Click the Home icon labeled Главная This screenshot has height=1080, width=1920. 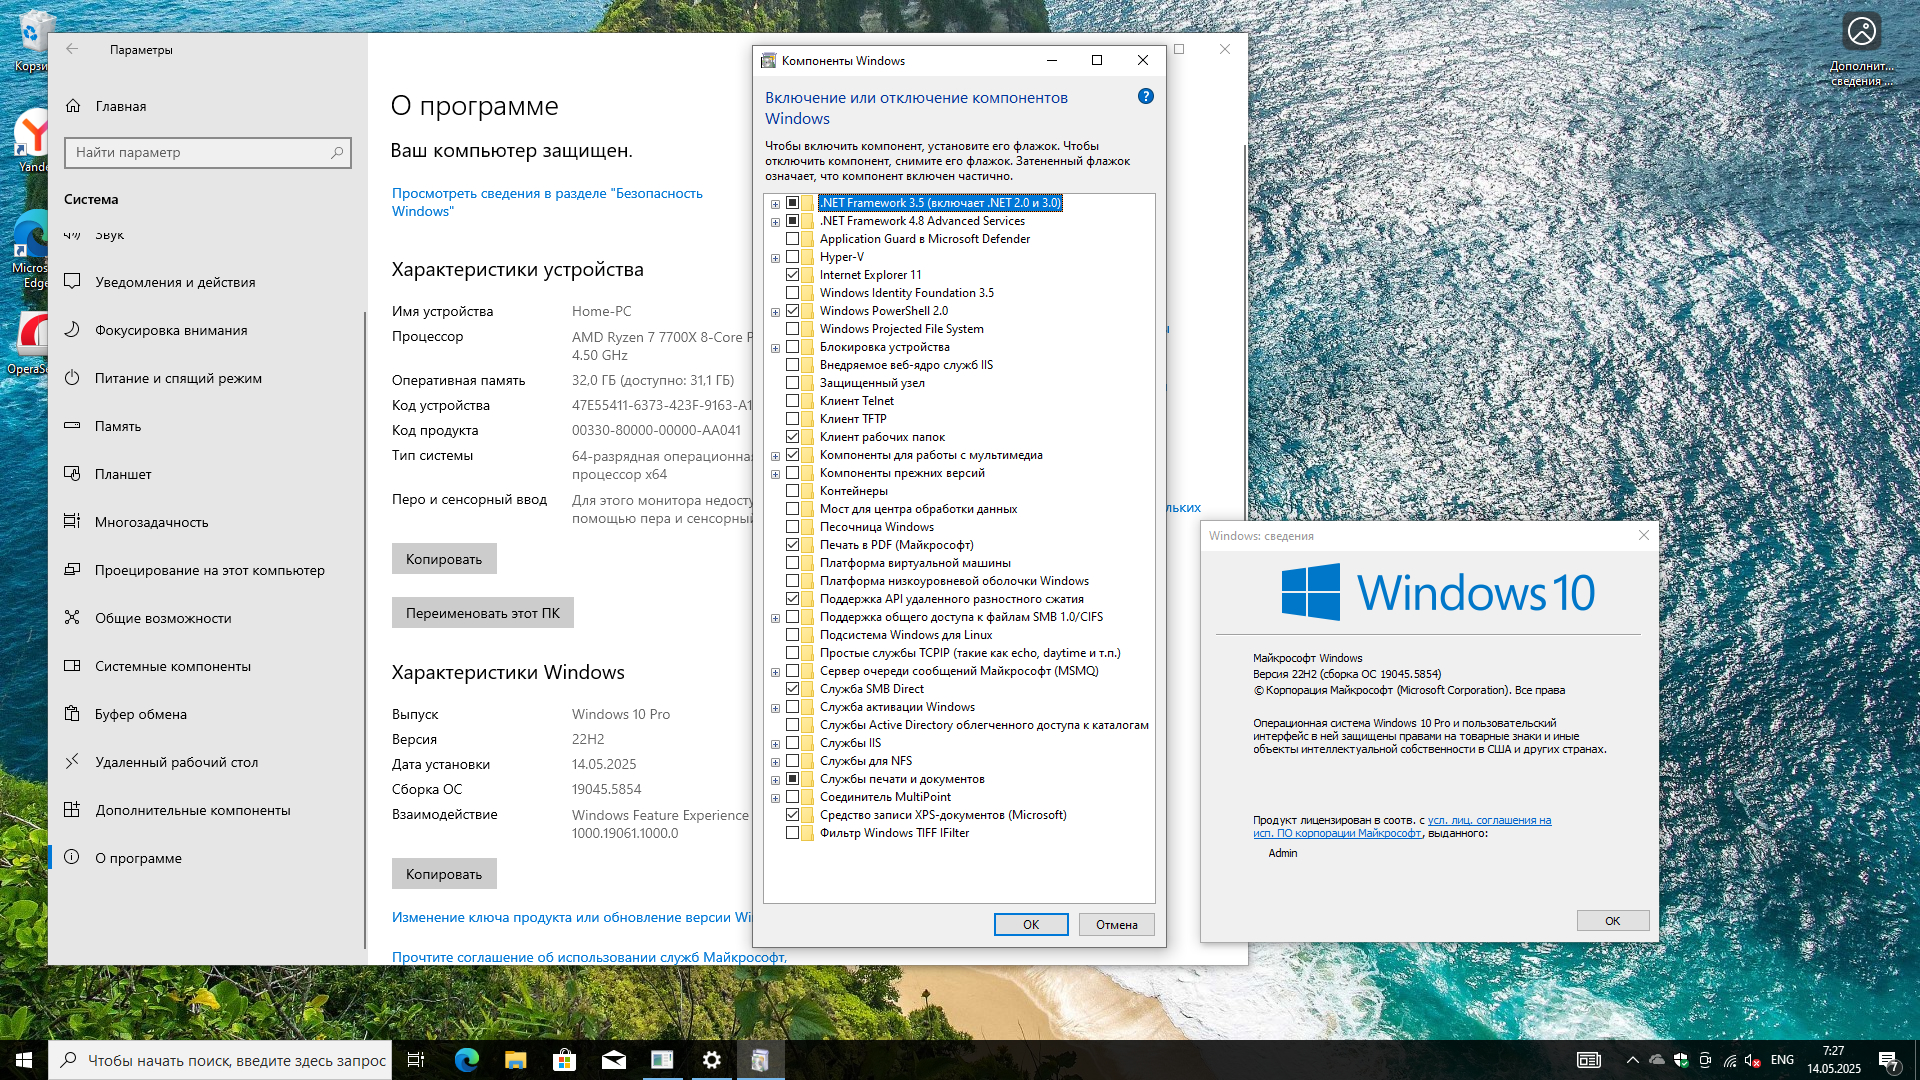tap(73, 106)
